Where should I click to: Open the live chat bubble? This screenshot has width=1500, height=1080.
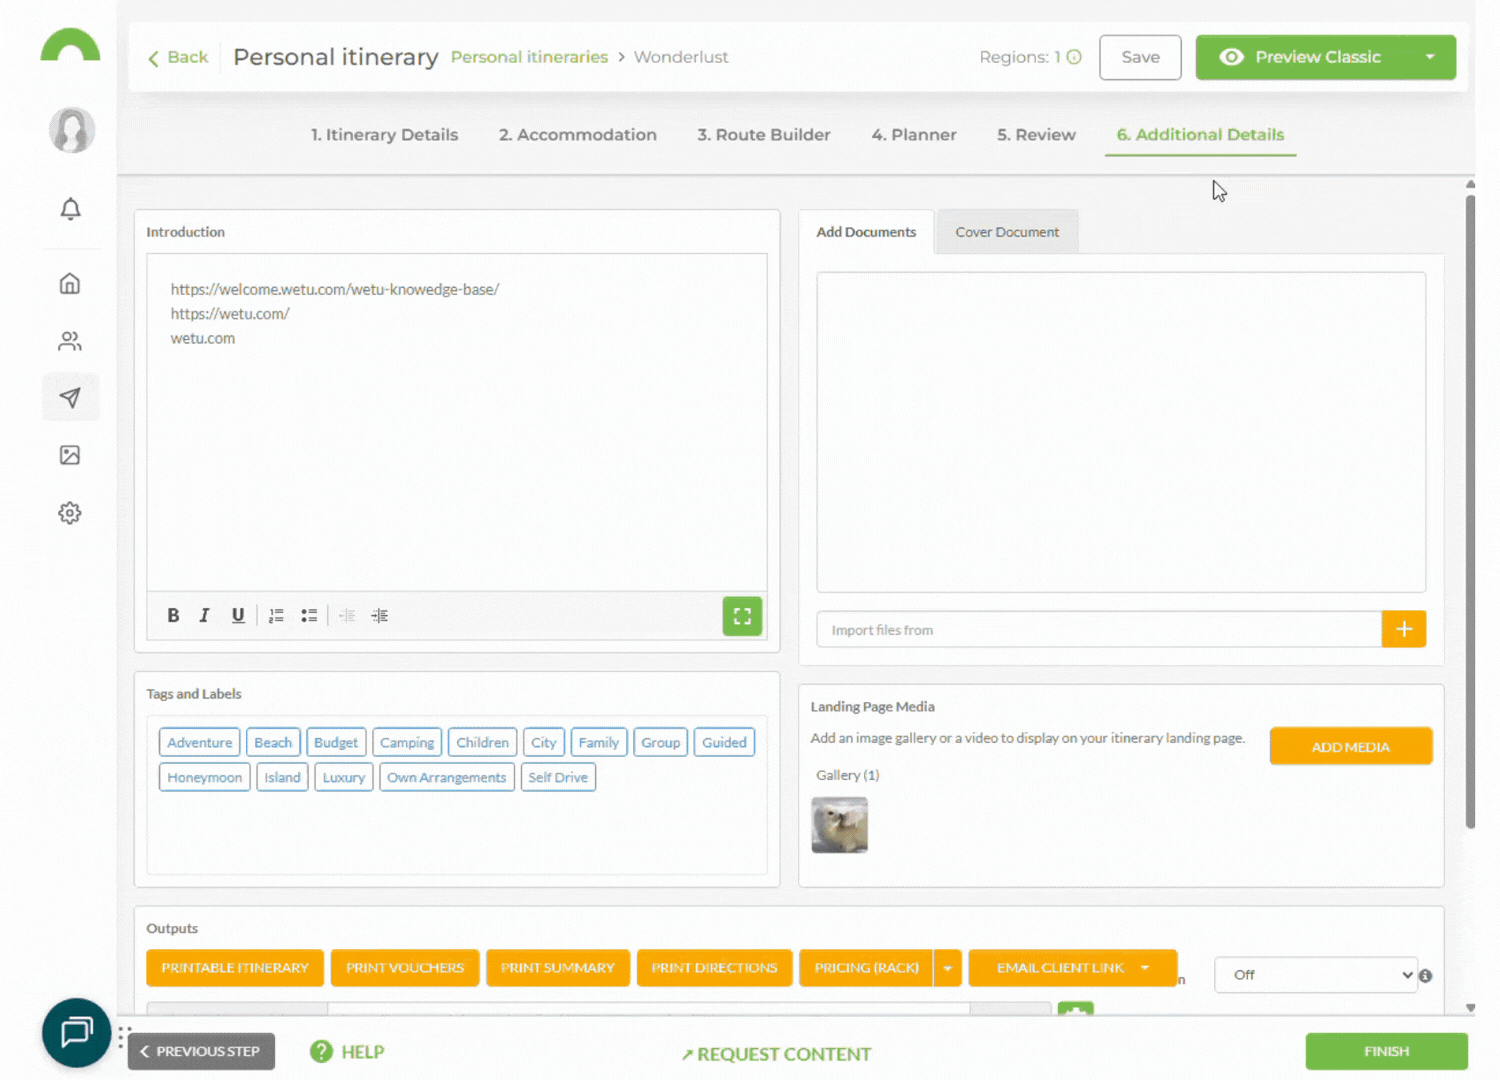tap(76, 1032)
